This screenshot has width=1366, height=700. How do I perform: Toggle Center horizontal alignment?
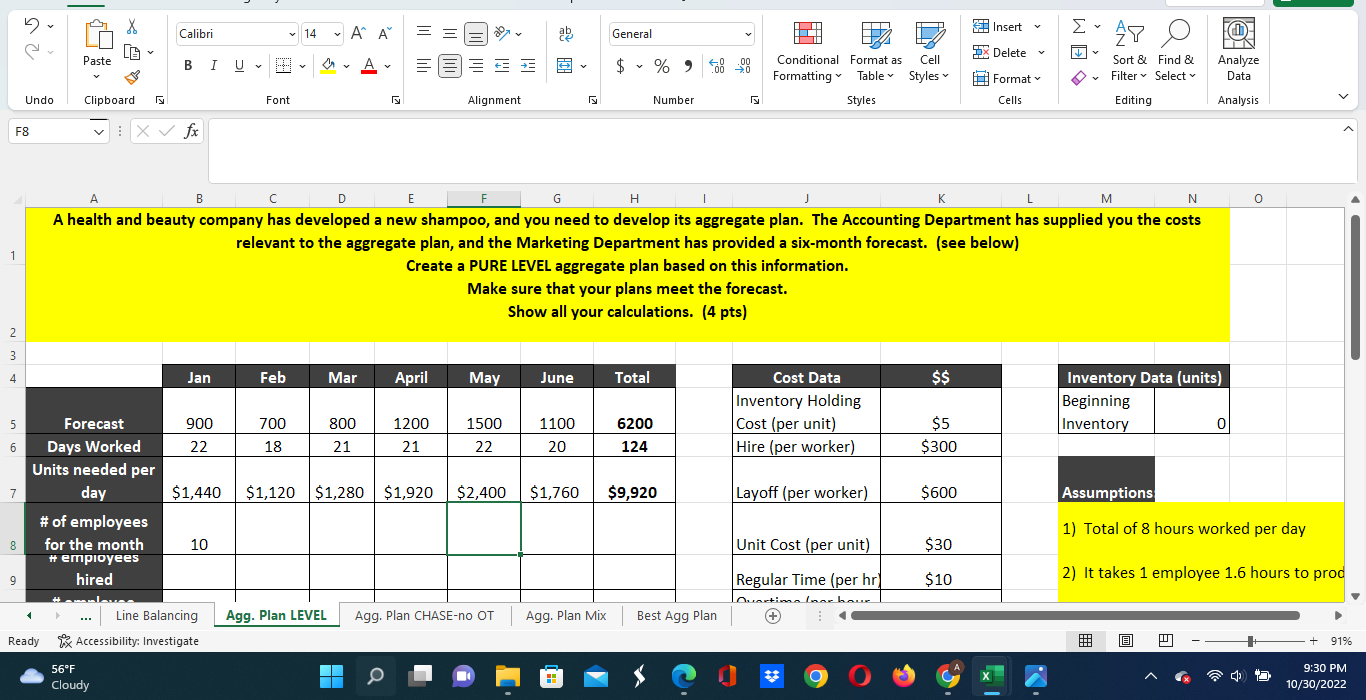[x=451, y=66]
